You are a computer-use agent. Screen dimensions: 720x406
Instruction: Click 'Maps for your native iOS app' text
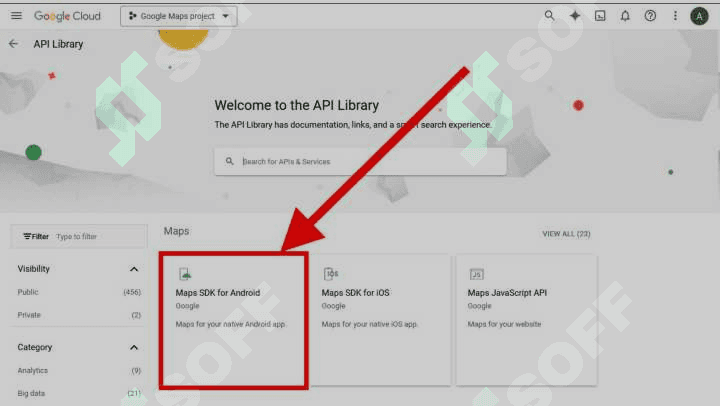click(369, 324)
